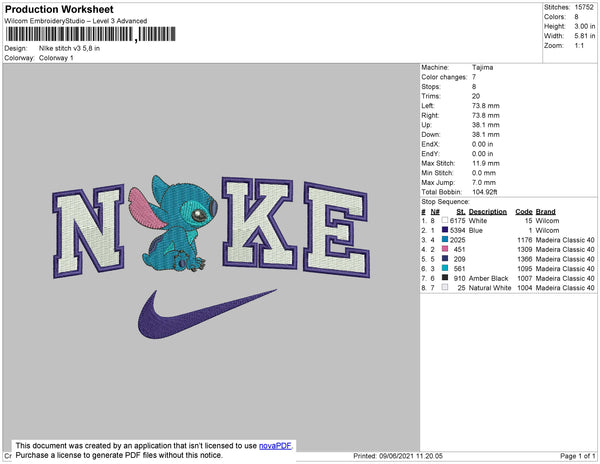
Task: Select the Width value '5.81 in'
Action: click(585, 36)
